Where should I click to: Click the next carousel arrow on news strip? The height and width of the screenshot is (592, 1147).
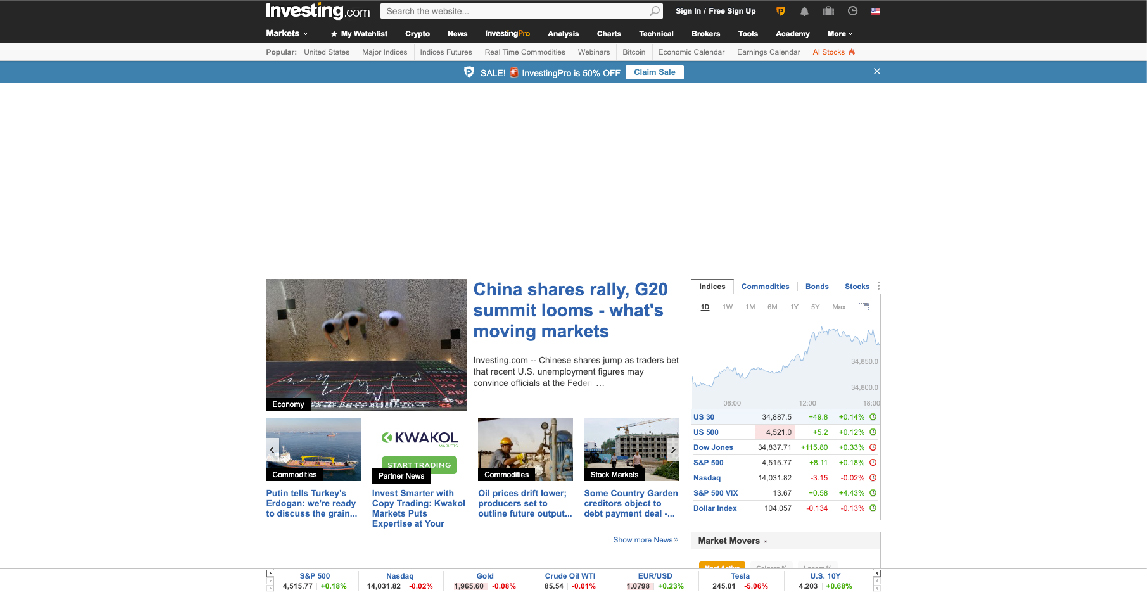[x=674, y=450]
